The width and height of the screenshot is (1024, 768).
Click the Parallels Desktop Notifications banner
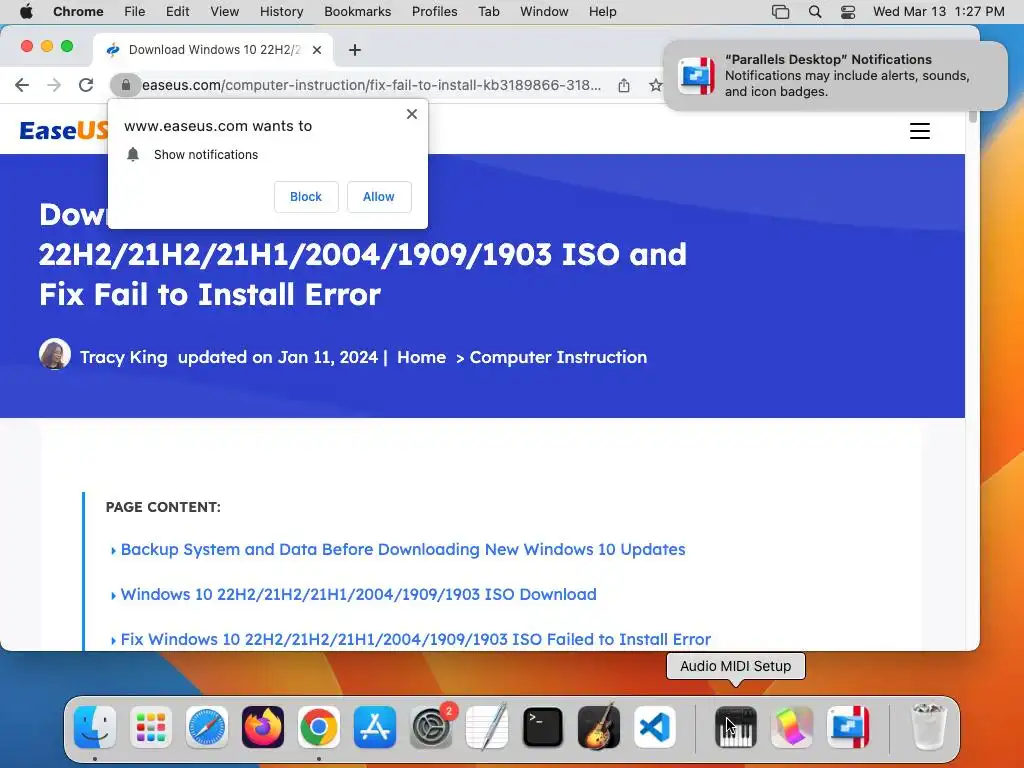click(835, 76)
